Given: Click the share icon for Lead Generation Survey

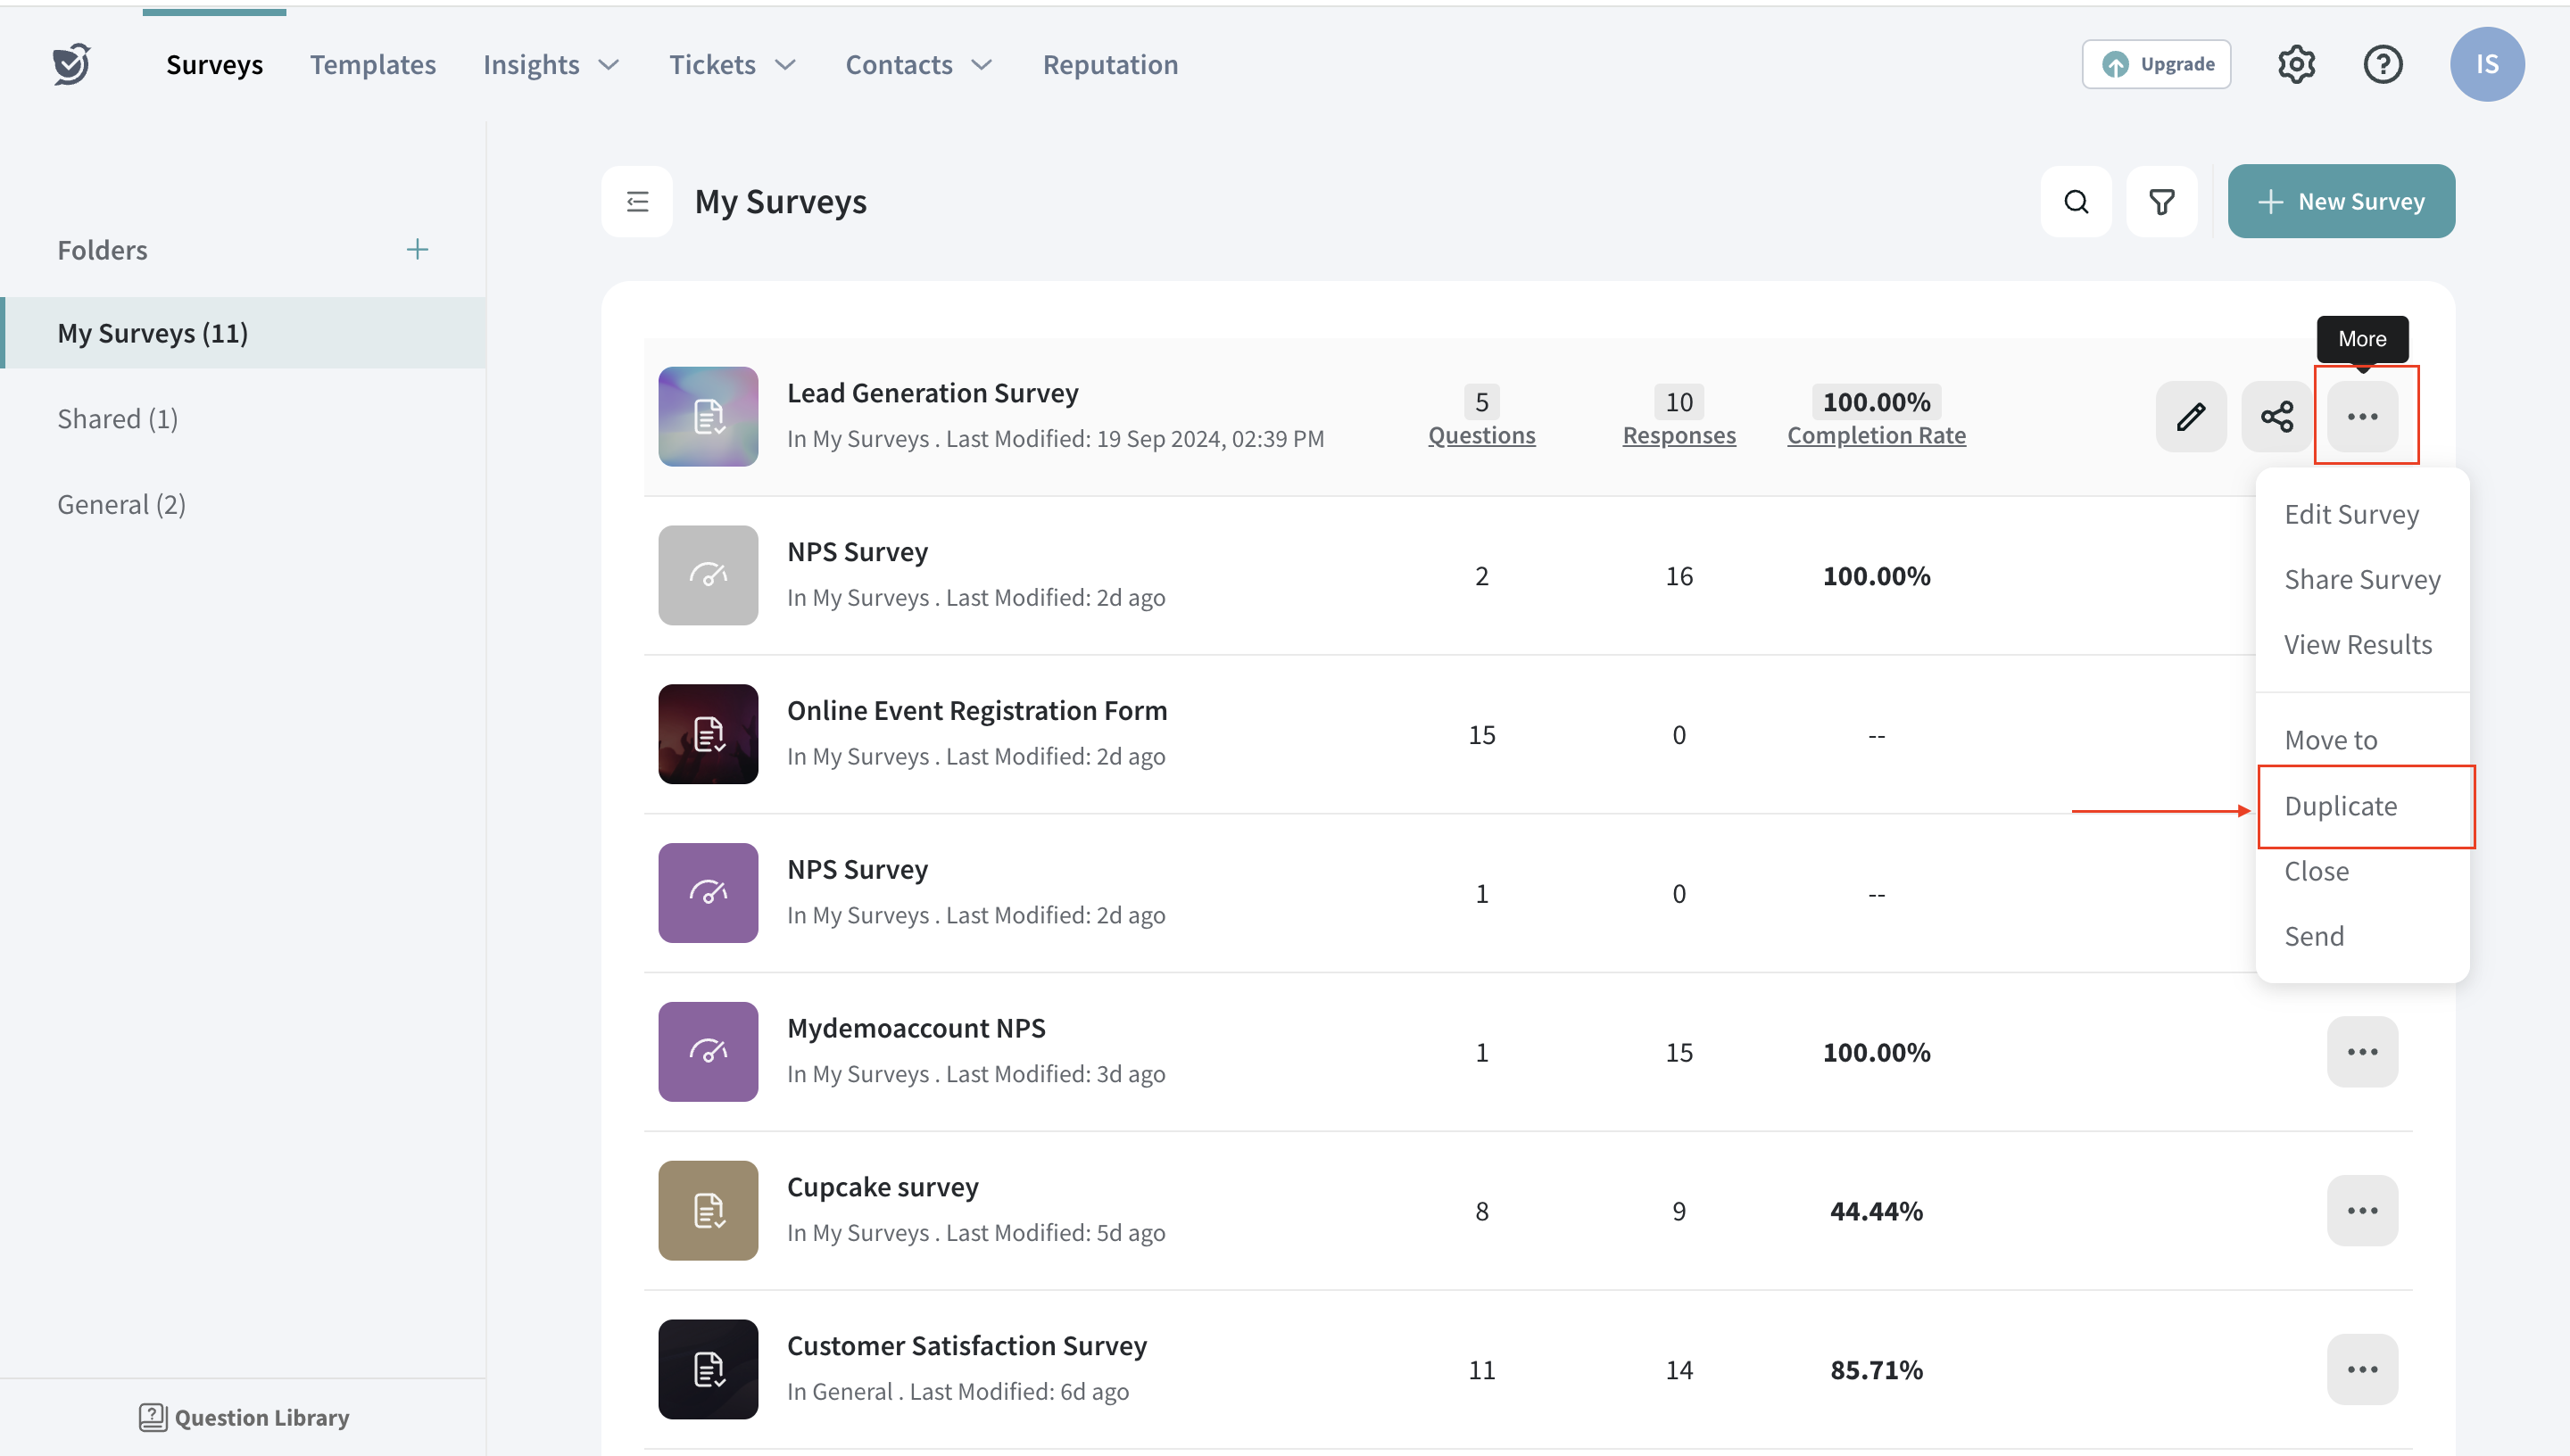Looking at the screenshot, I should click(2276, 416).
